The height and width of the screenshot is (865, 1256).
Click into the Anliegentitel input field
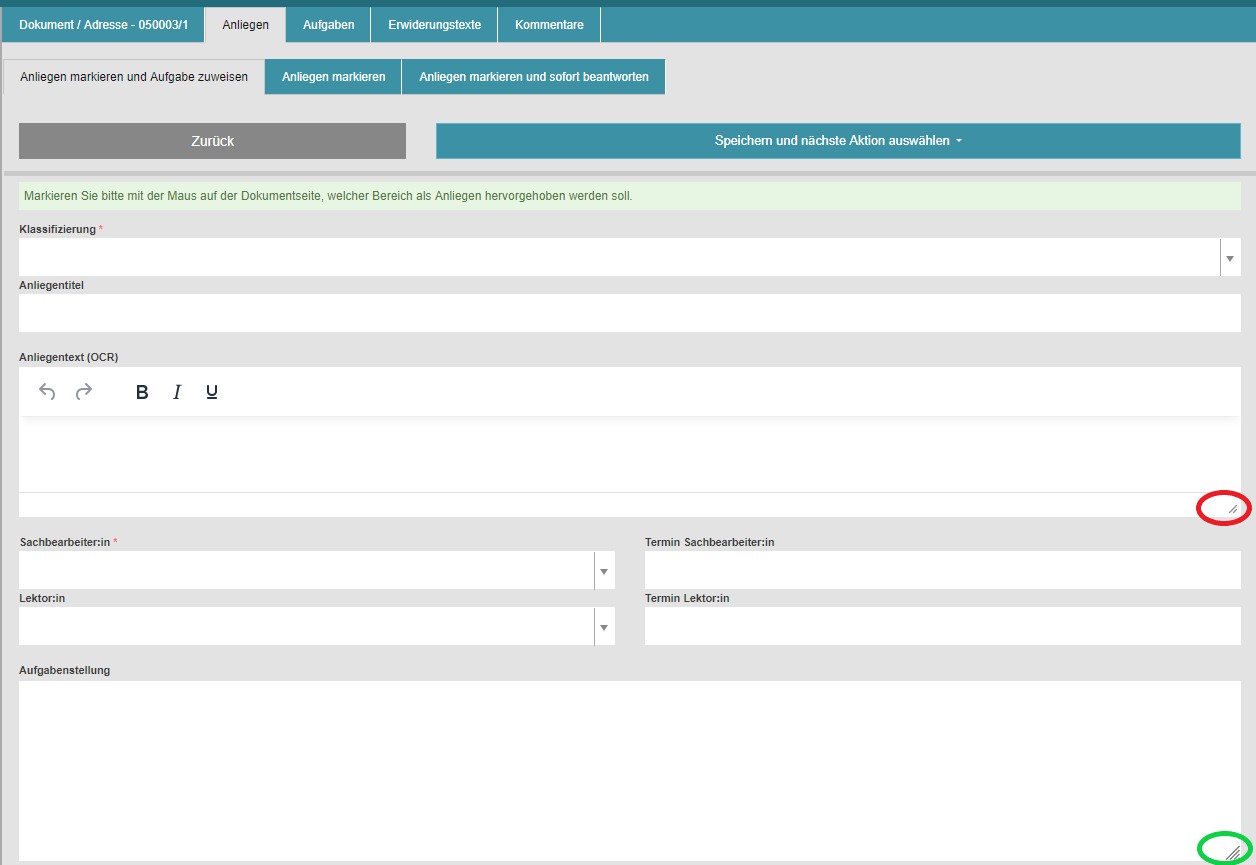point(629,313)
